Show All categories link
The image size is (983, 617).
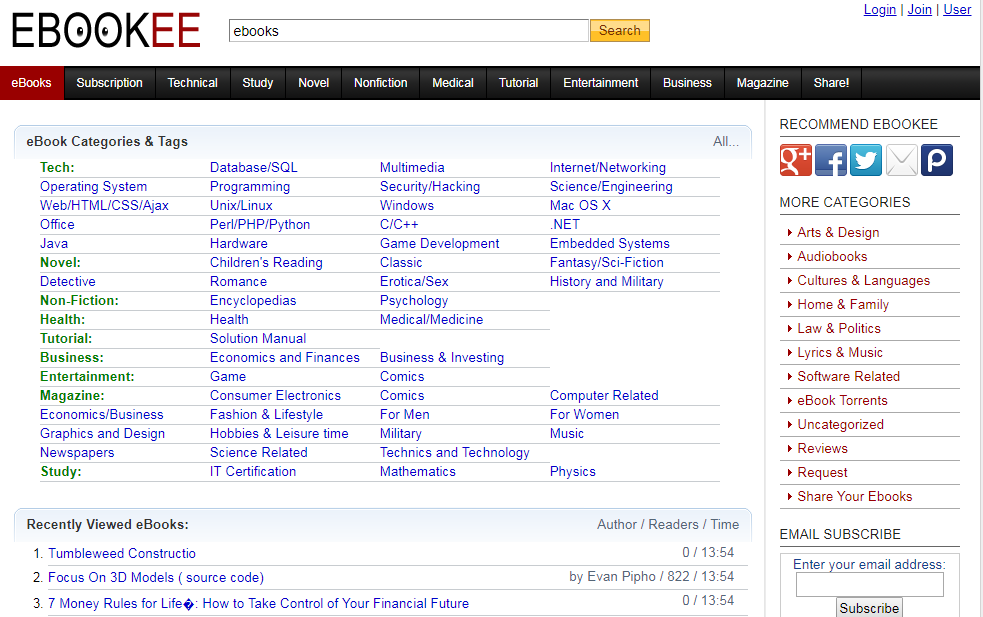click(726, 142)
